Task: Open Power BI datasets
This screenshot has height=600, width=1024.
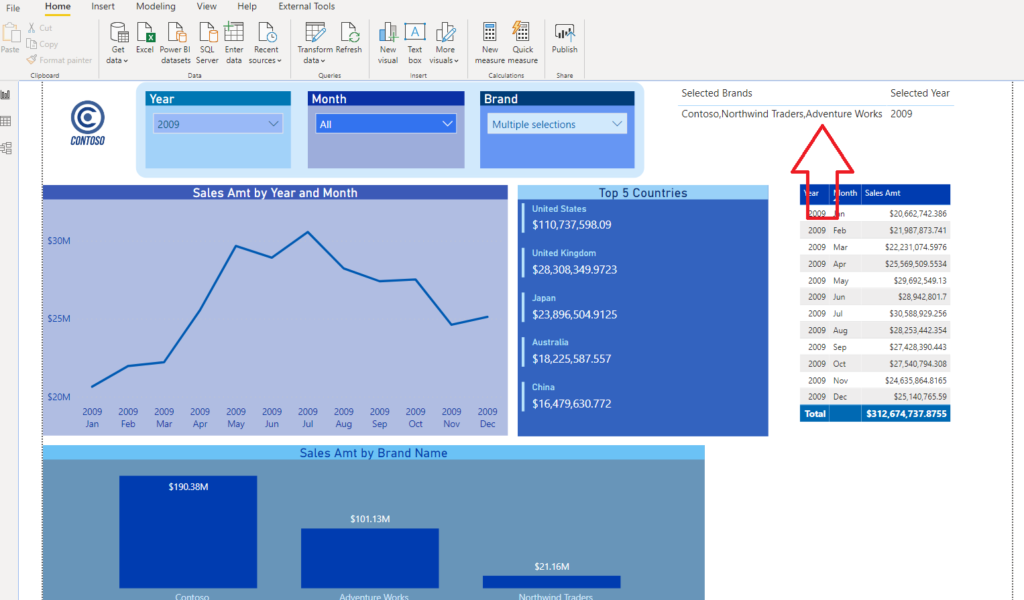Action: pos(176,42)
